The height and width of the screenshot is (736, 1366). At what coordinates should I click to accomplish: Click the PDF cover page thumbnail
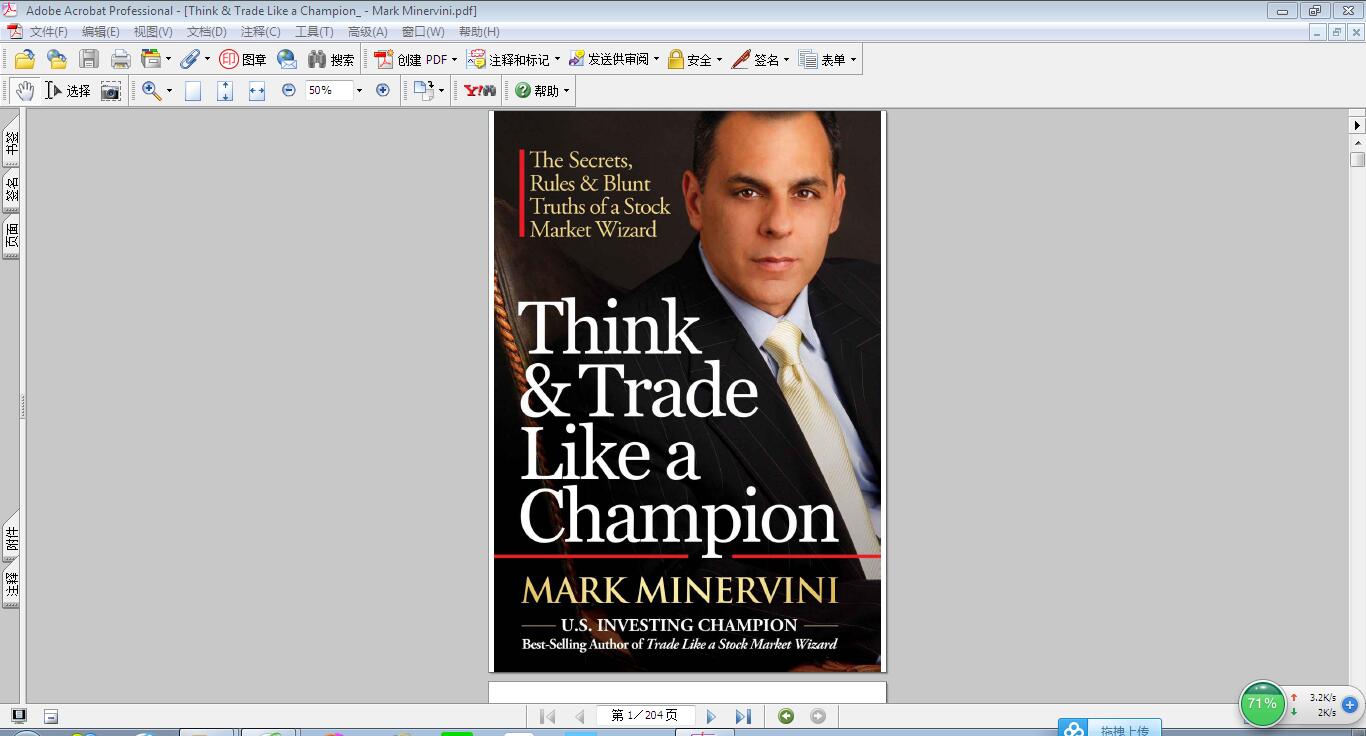[x=688, y=391]
